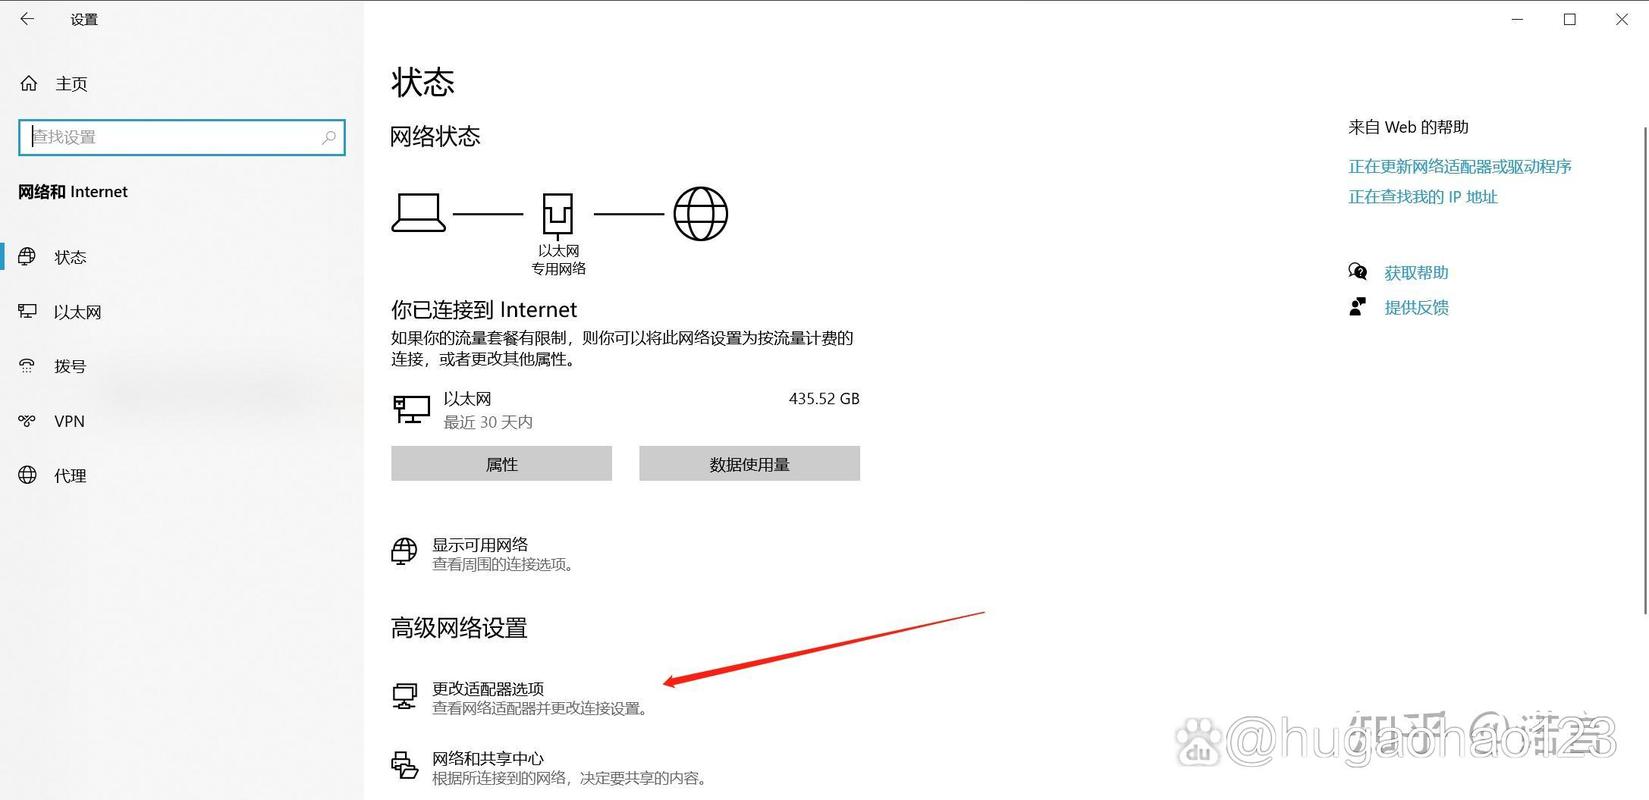
Task: Close the Settings window
Action: point(1622,19)
